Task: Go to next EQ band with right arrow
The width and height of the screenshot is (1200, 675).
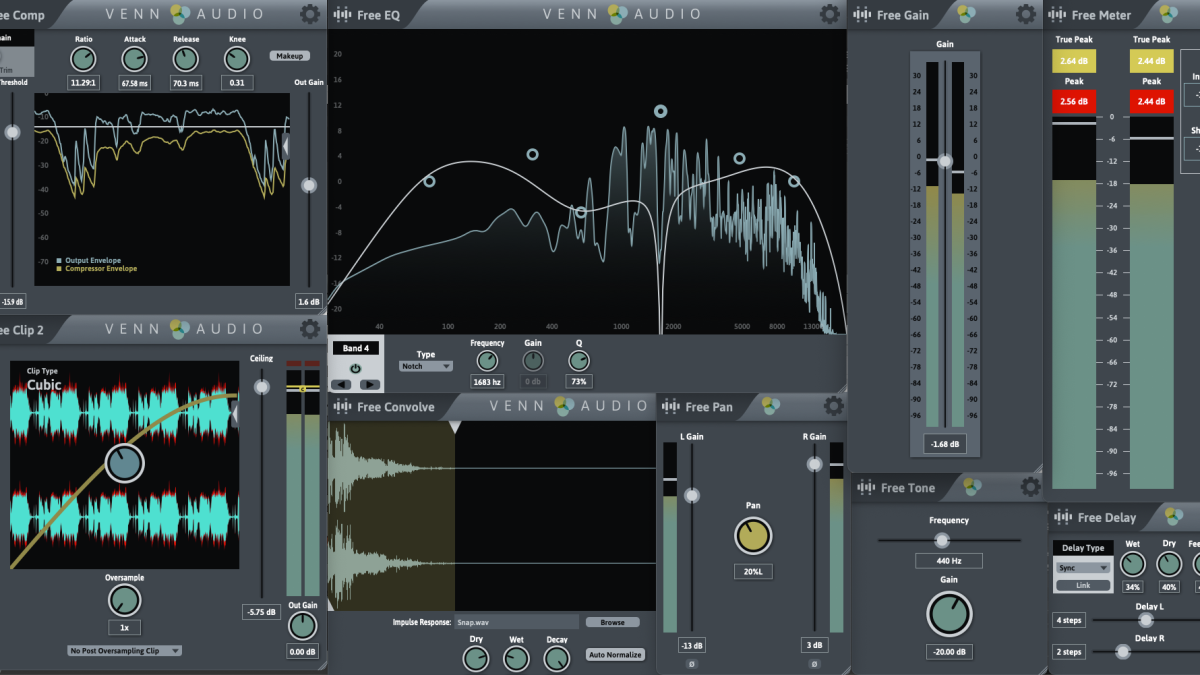Action: [x=369, y=384]
